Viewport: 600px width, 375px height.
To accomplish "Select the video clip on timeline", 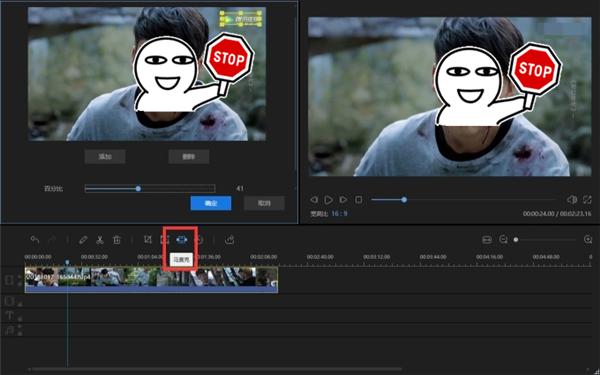I will 151,280.
